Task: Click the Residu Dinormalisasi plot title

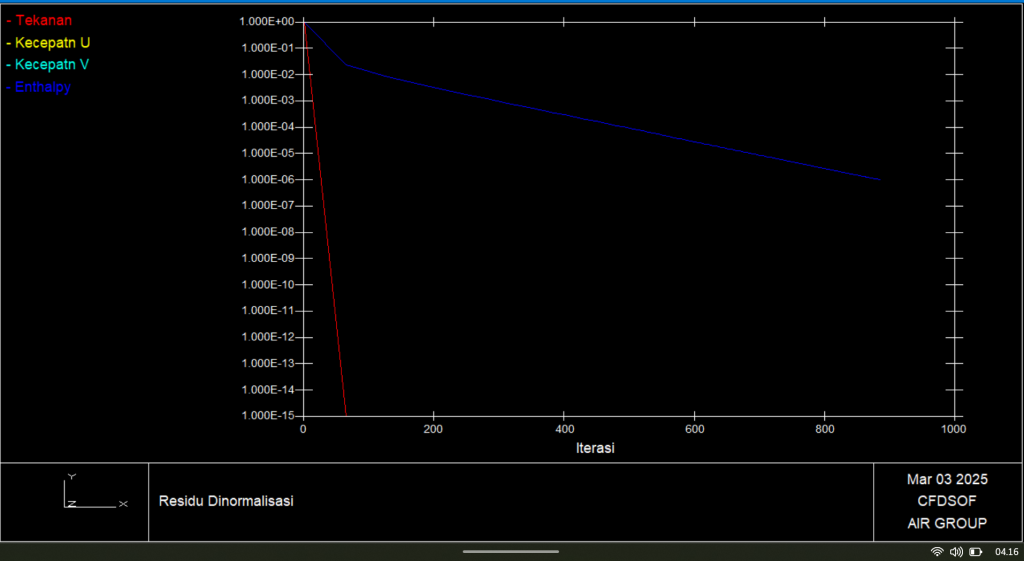Action: point(226,501)
